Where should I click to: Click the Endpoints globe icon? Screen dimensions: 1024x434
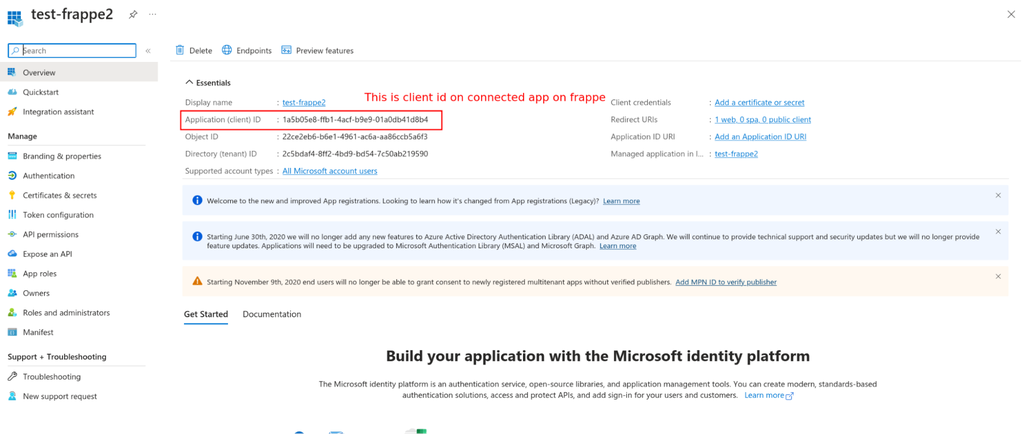[227, 50]
